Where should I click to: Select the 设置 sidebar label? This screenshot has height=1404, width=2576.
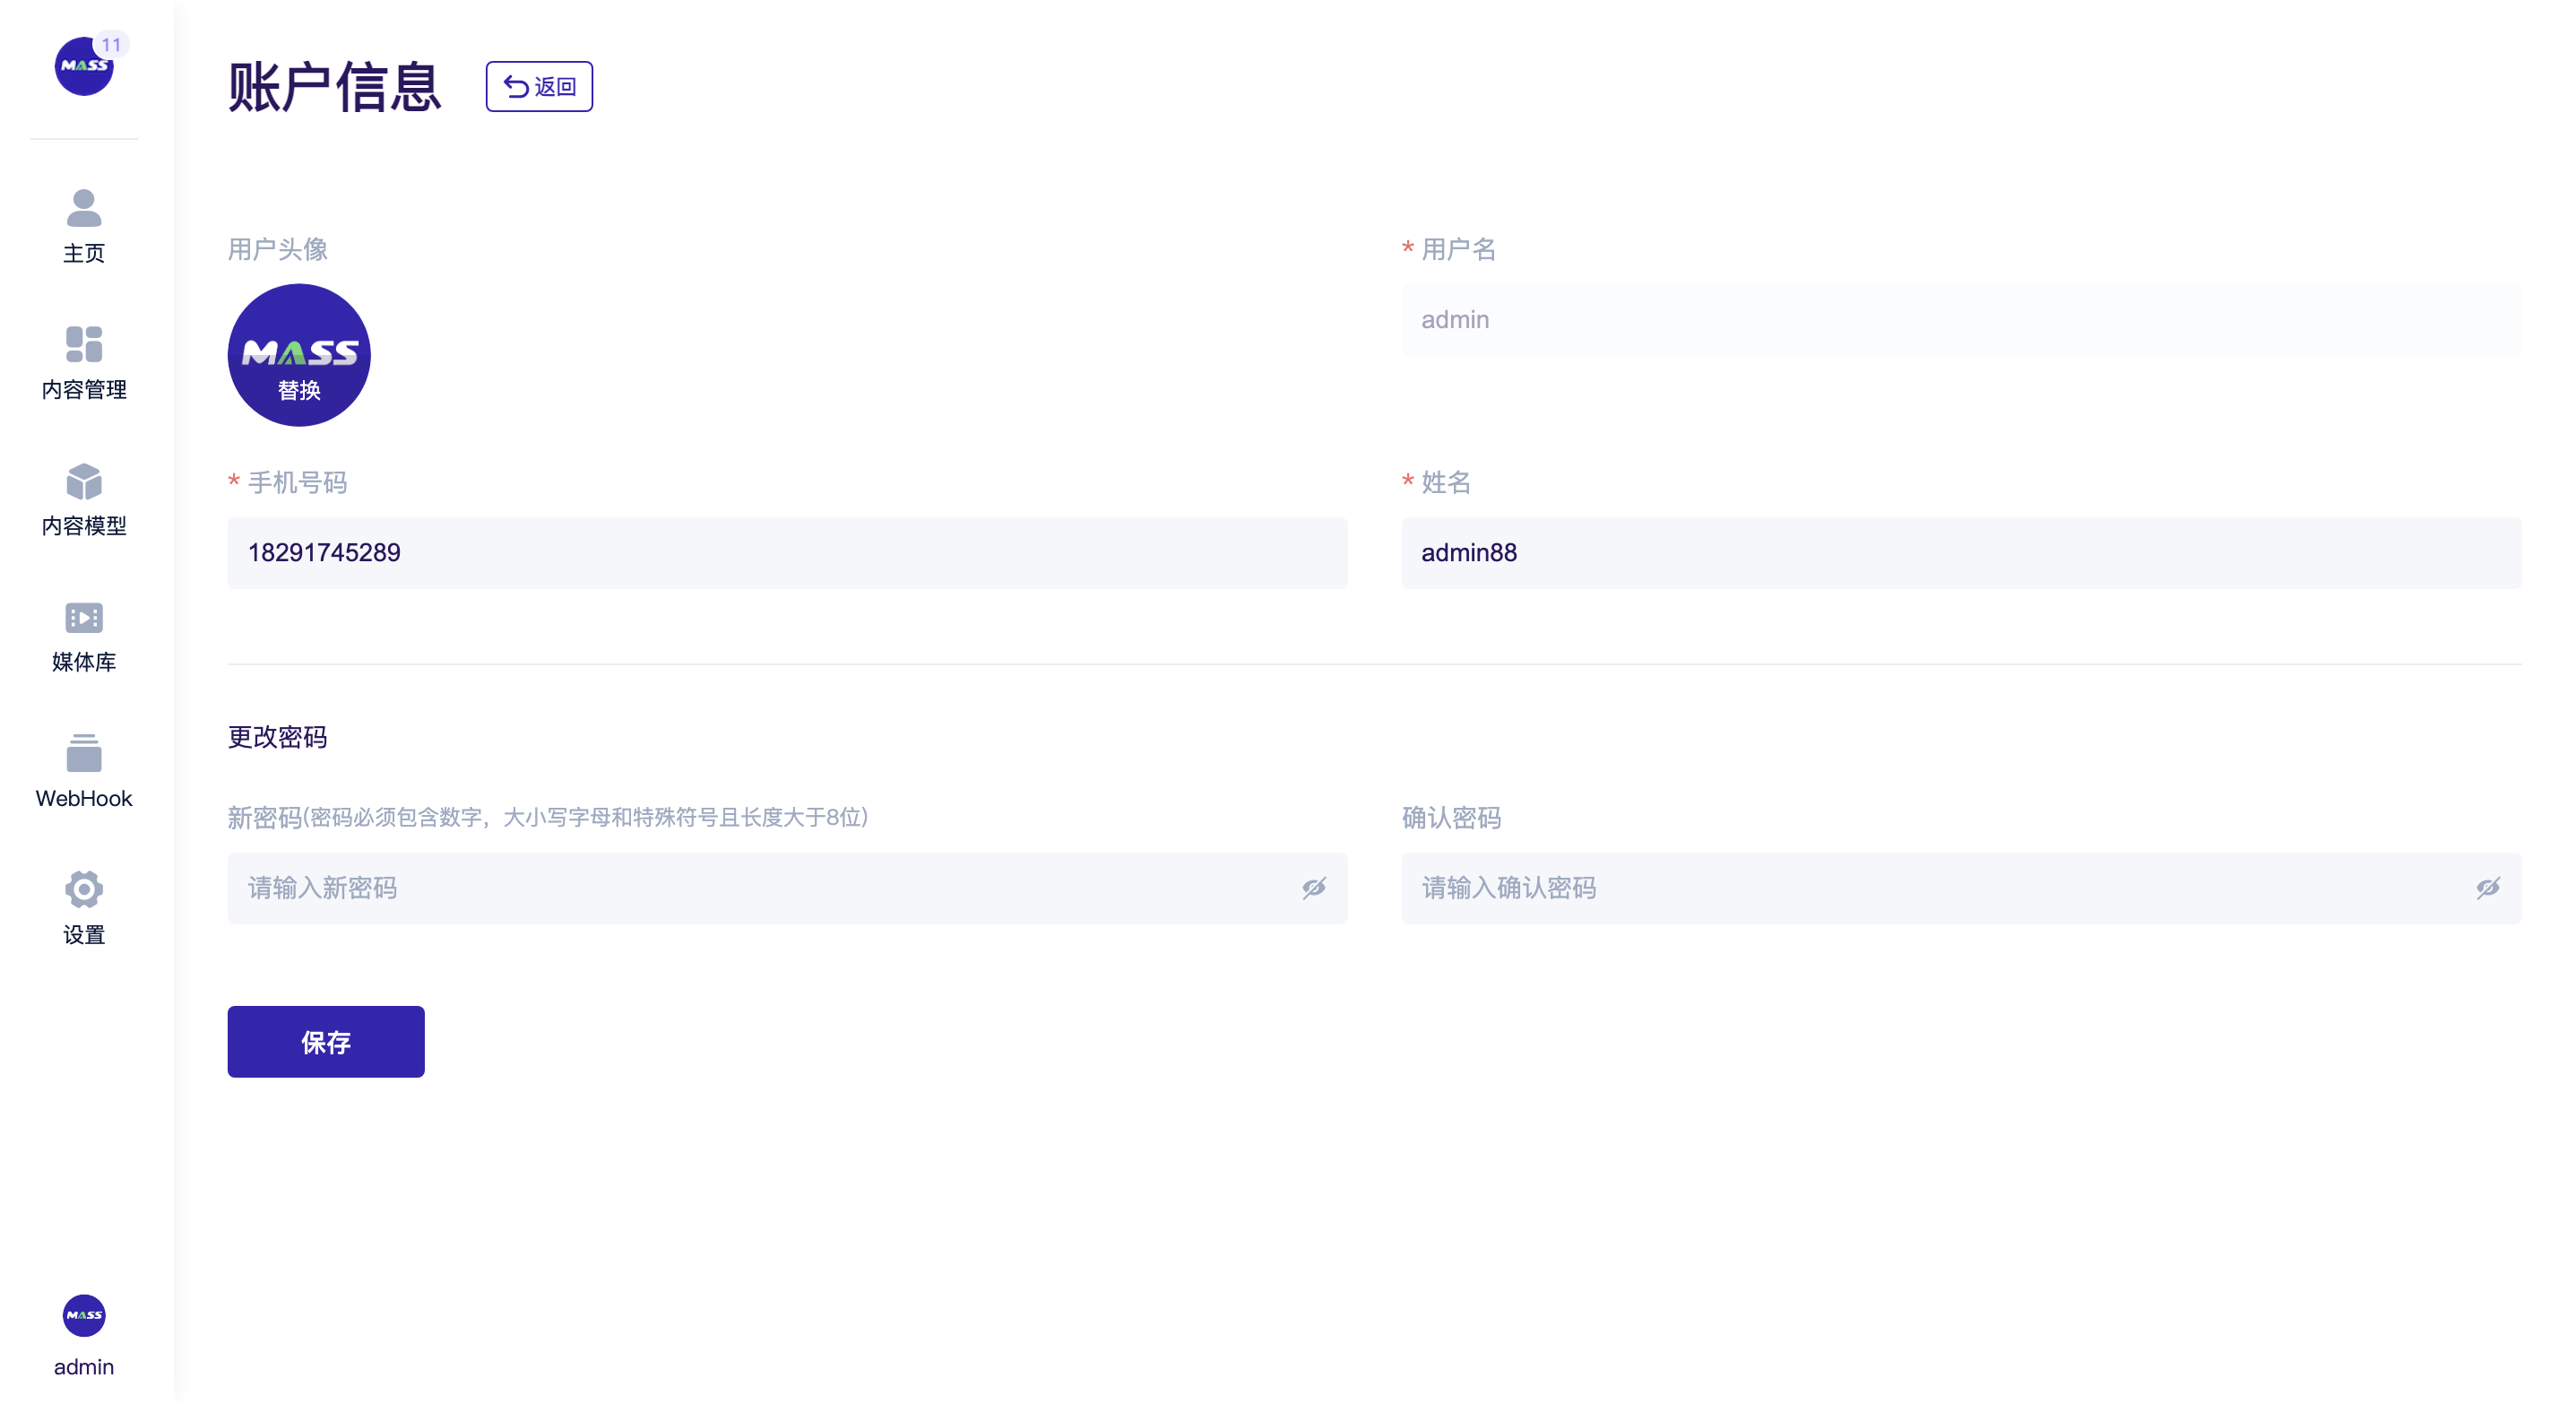click(x=84, y=935)
